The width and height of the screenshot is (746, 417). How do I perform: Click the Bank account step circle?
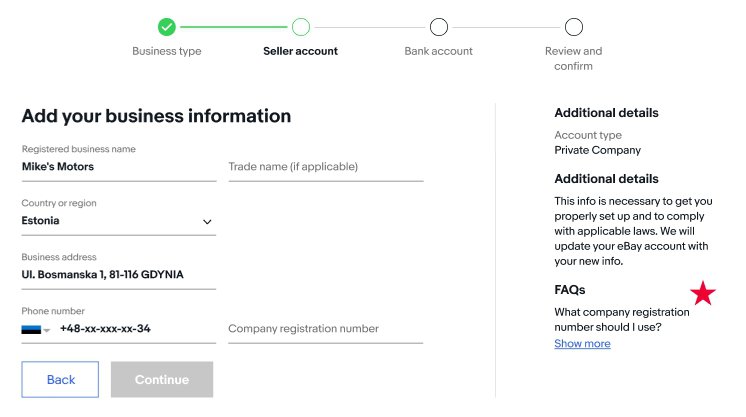438,27
